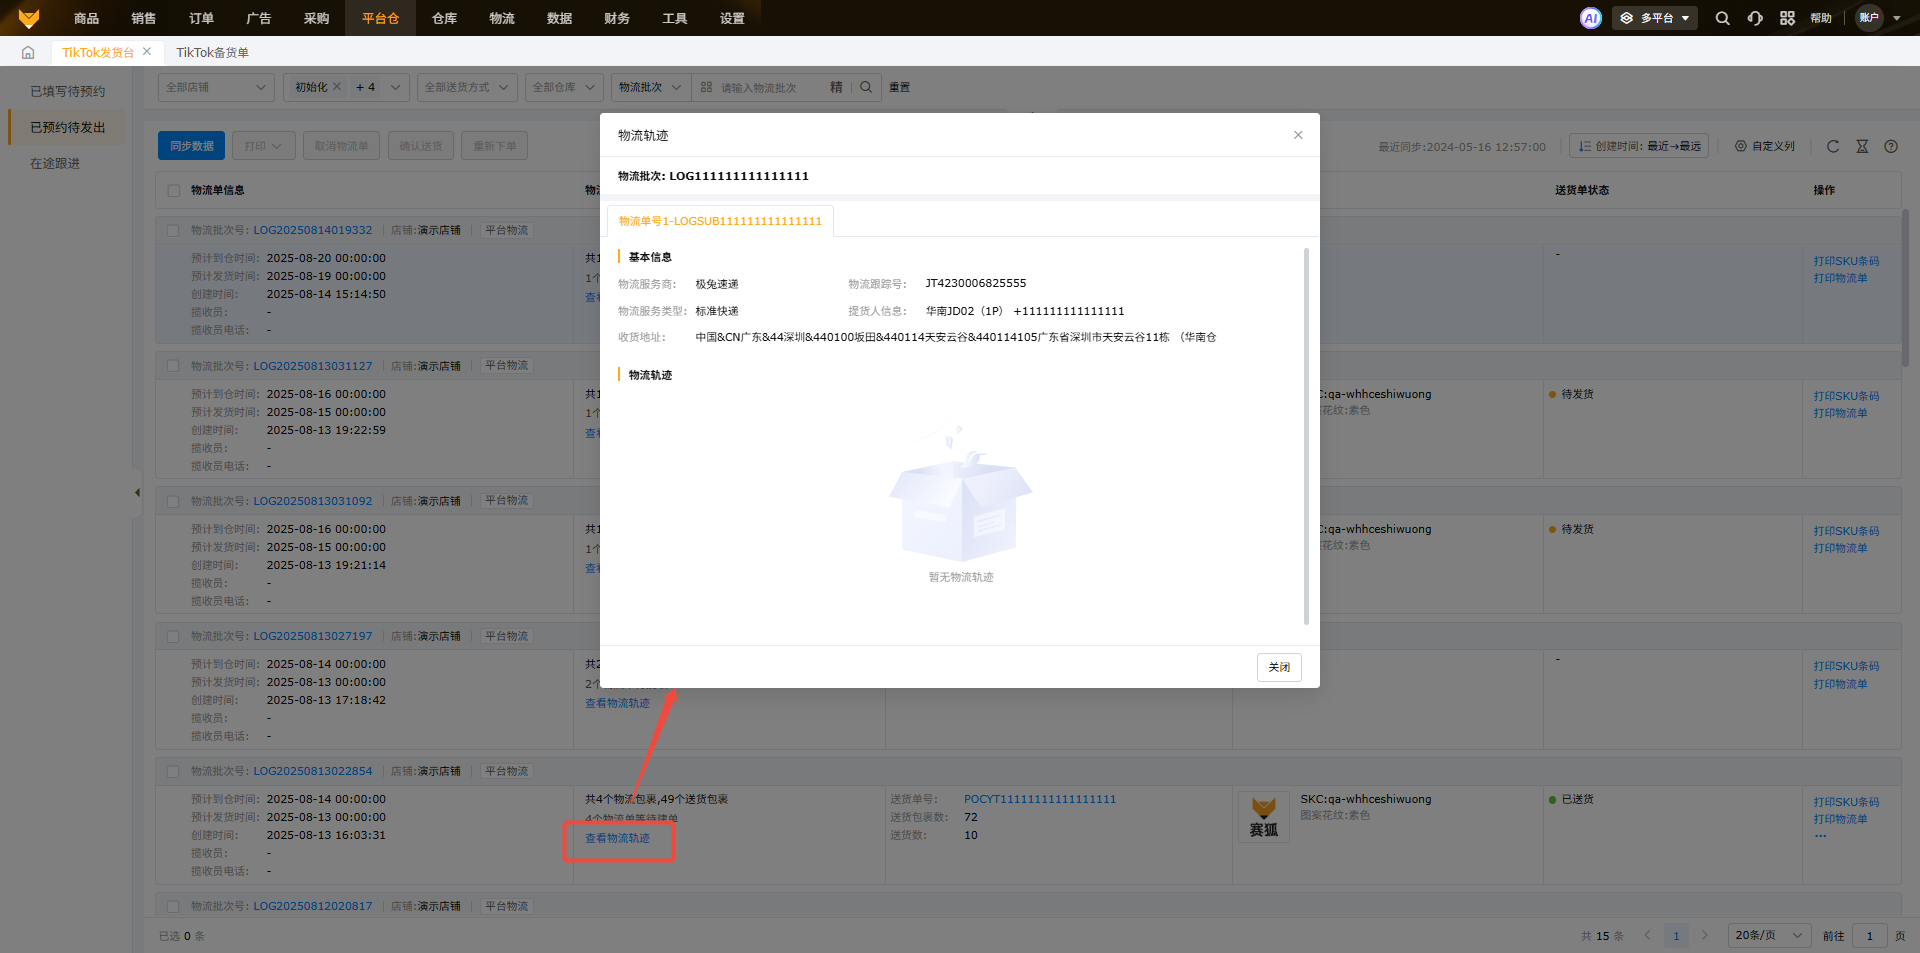Screen dimensions: 1920x953
Task: Click the 物流轨迹 dialog vertical scrollbar
Action: click(1306, 436)
